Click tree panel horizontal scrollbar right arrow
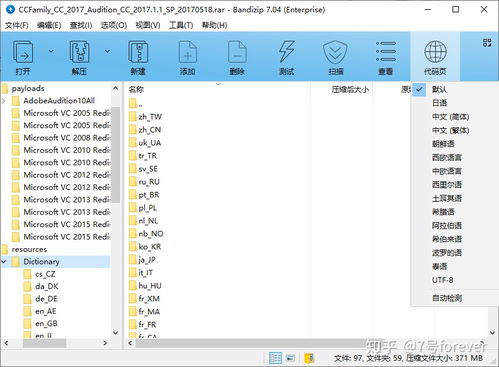The image size is (499, 367). pyautogui.click(x=105, y=343)
